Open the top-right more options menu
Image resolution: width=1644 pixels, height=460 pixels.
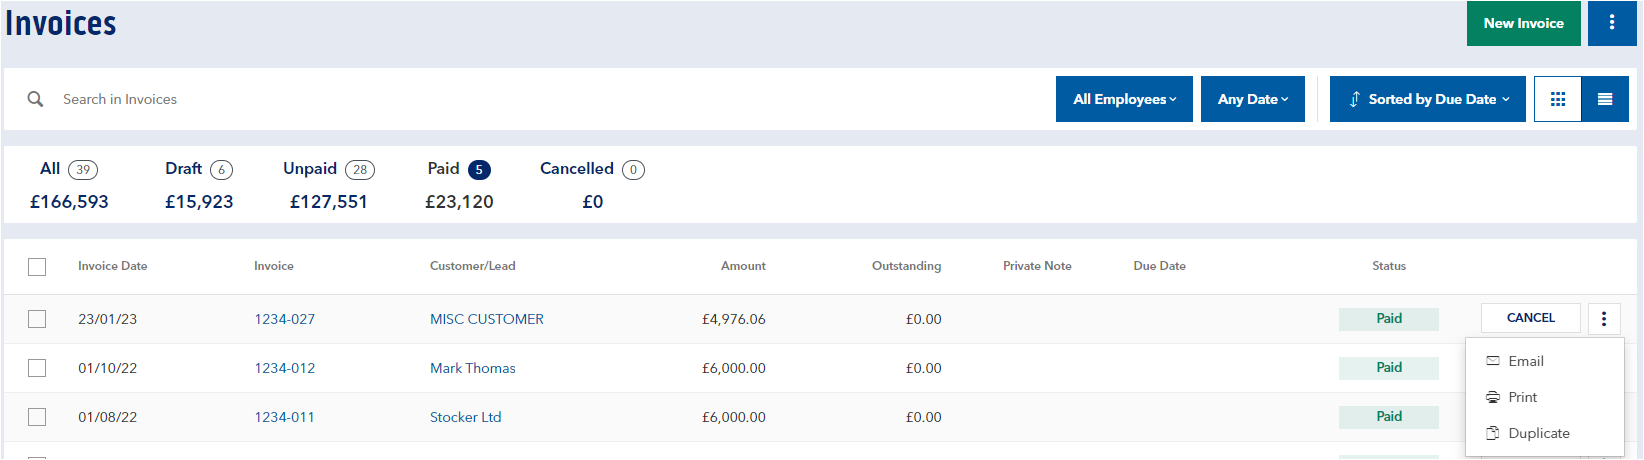click(1611, 23)
